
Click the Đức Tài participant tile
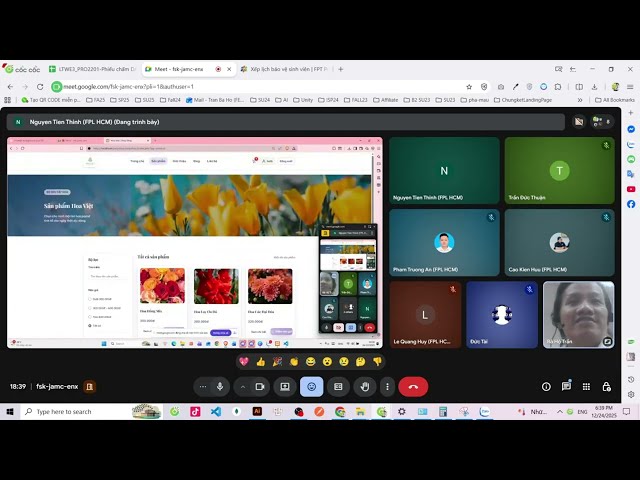[502, 315]
